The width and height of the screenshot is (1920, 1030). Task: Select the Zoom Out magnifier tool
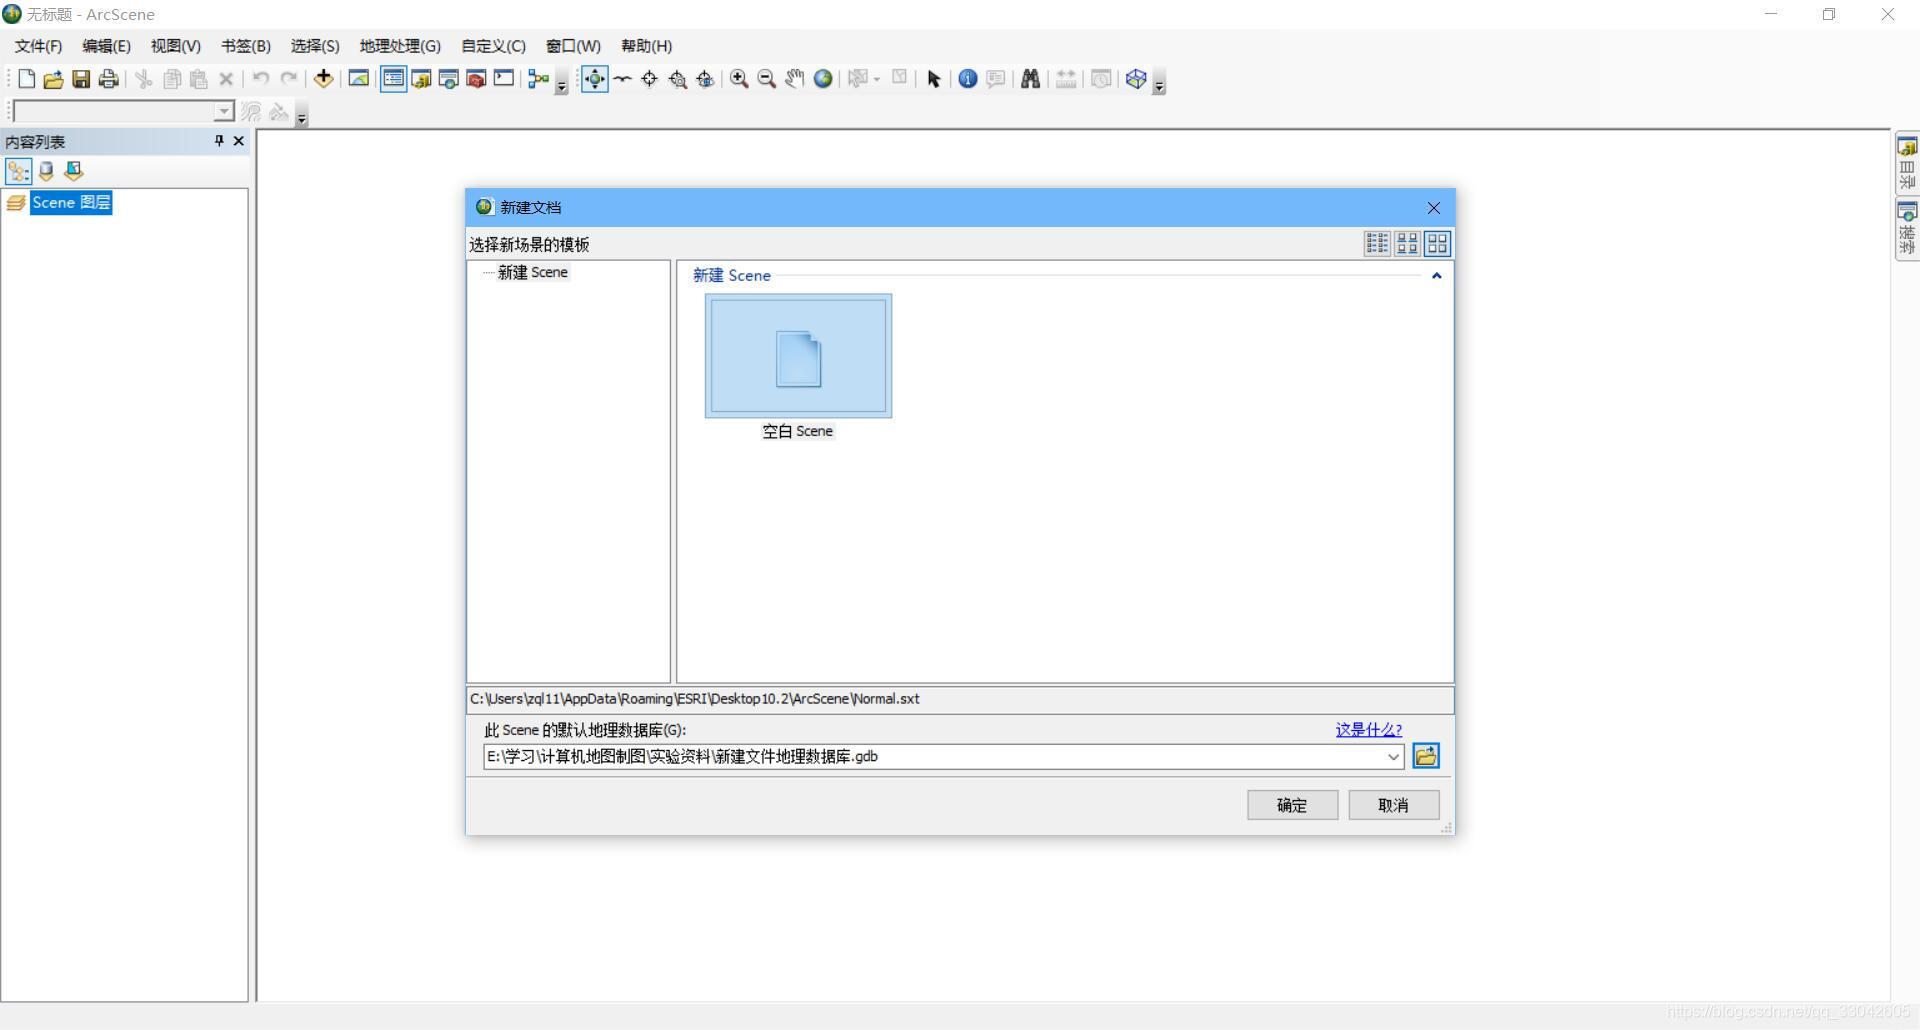[767, 79]
